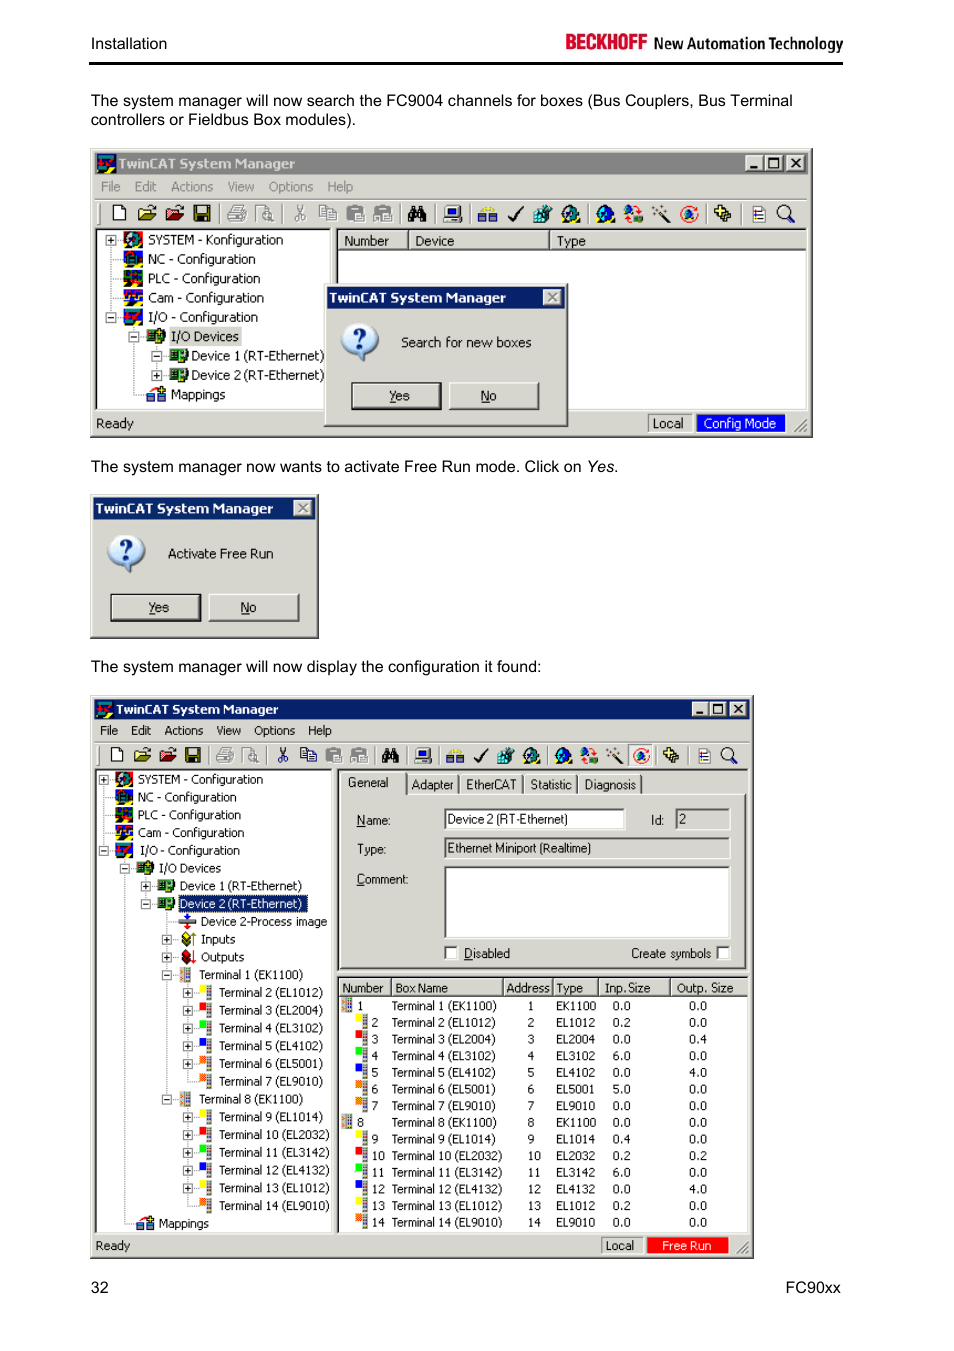Collapse Terminal 8 (EK1100) tree node
This screenshot has width=954, height=1351.
coord(167,1100)
